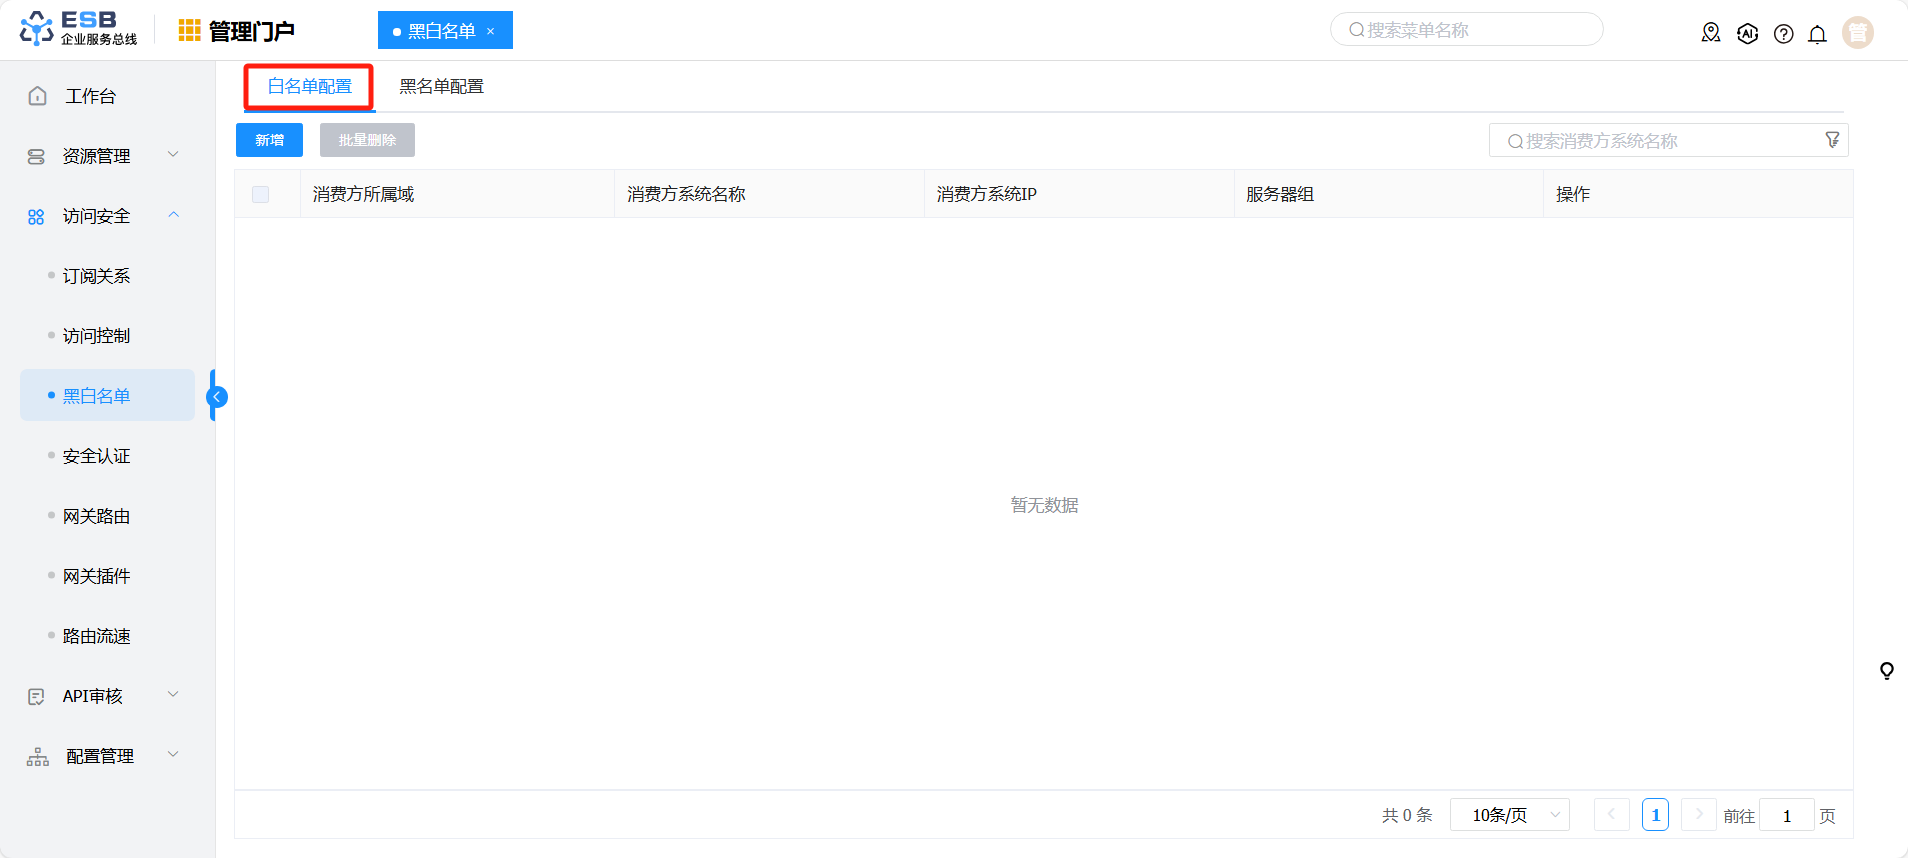Open the 管理门户 grid menu icon
Screen dimensions: 1908x858
(x=189, y=31)
